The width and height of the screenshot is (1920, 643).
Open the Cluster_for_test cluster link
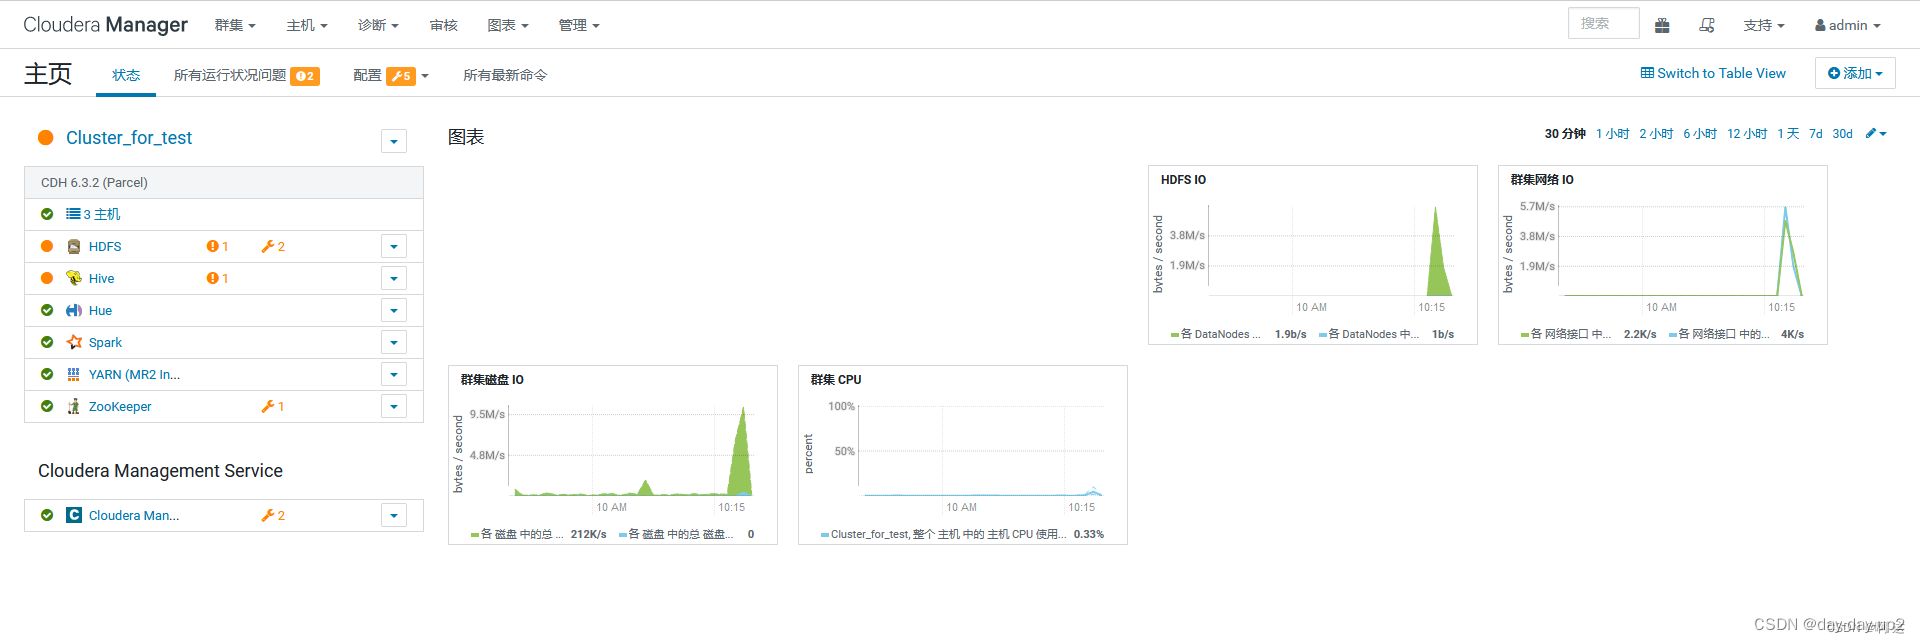[129, 138]
